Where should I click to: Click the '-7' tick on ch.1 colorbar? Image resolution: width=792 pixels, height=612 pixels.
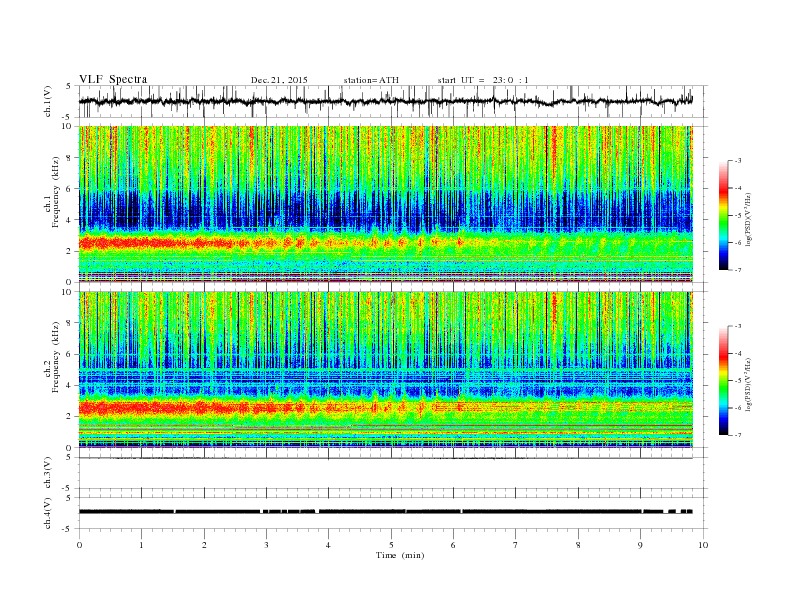(x=738, y=270)
